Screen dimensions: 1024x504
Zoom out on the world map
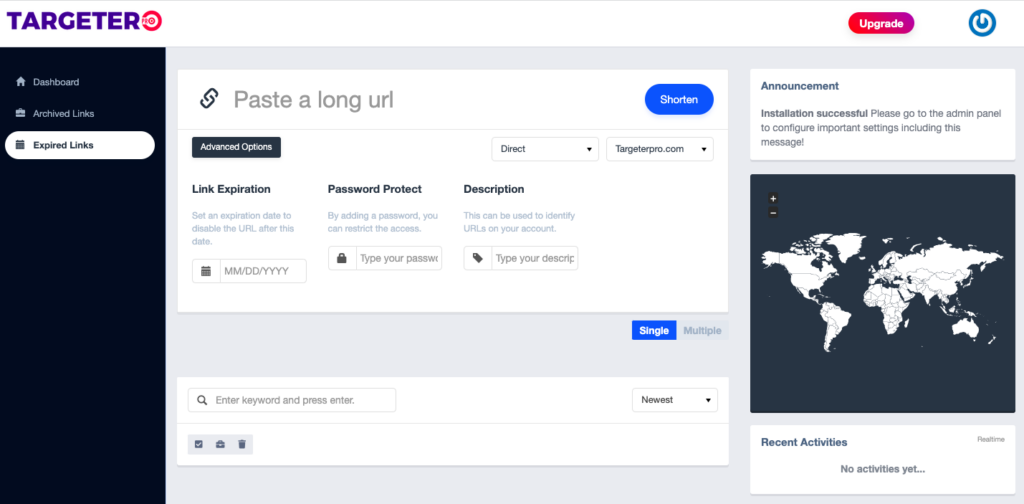click(773, 212)
